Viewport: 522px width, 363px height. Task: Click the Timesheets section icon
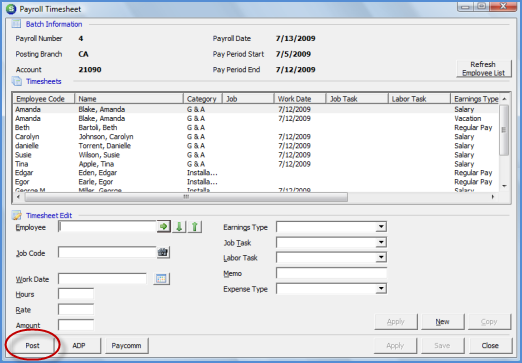click(17, 81)
